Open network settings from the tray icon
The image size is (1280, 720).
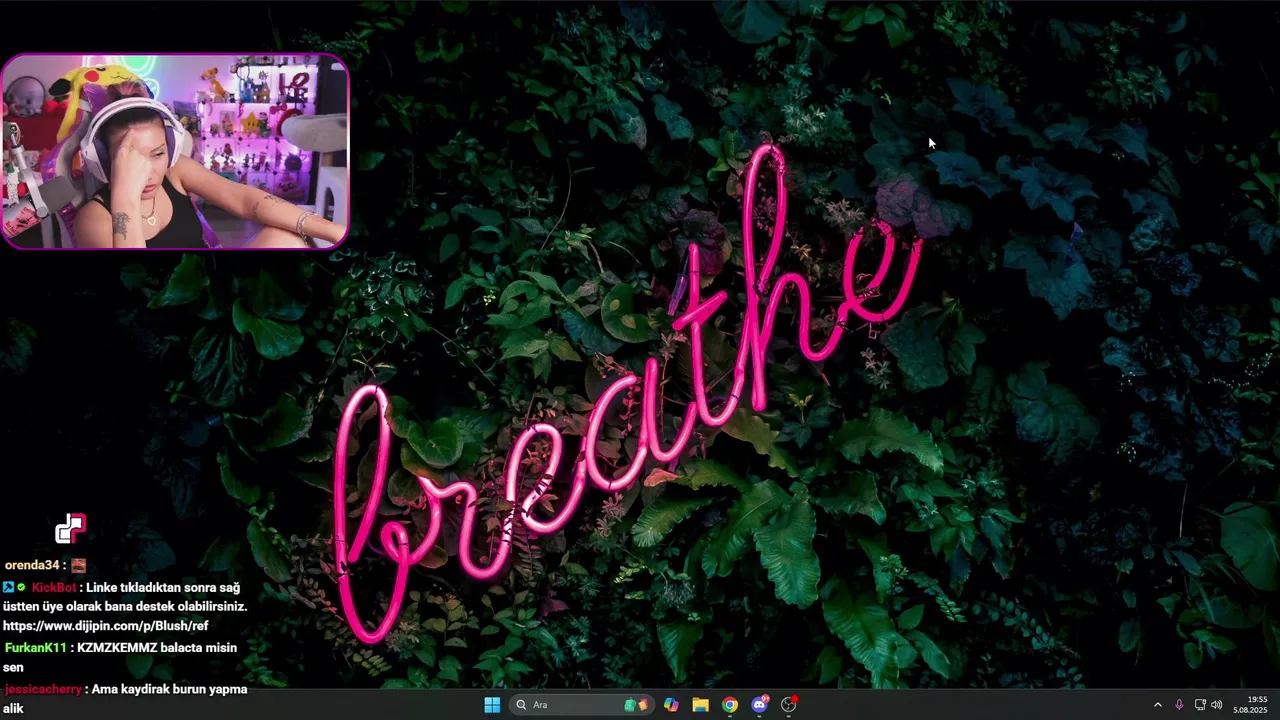coord(1200,705)
